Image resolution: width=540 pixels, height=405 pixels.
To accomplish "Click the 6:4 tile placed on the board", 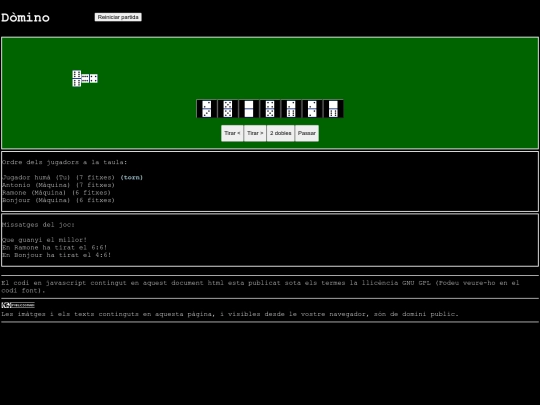I will click(x=90, y=79).
